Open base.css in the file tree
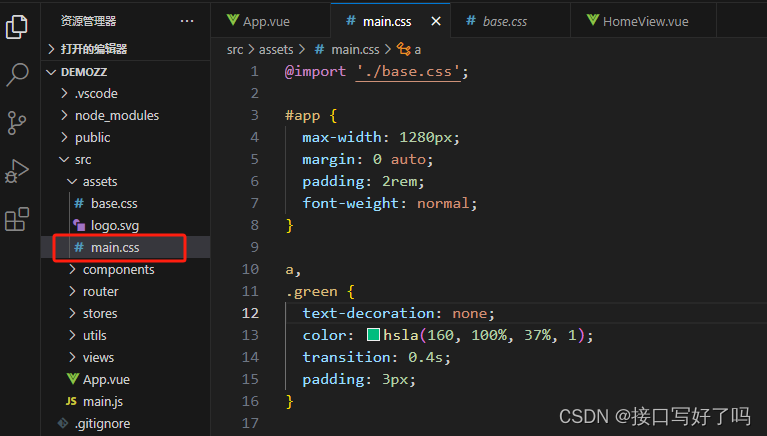Viewport: 767px width, 436px height. [125, 204]
